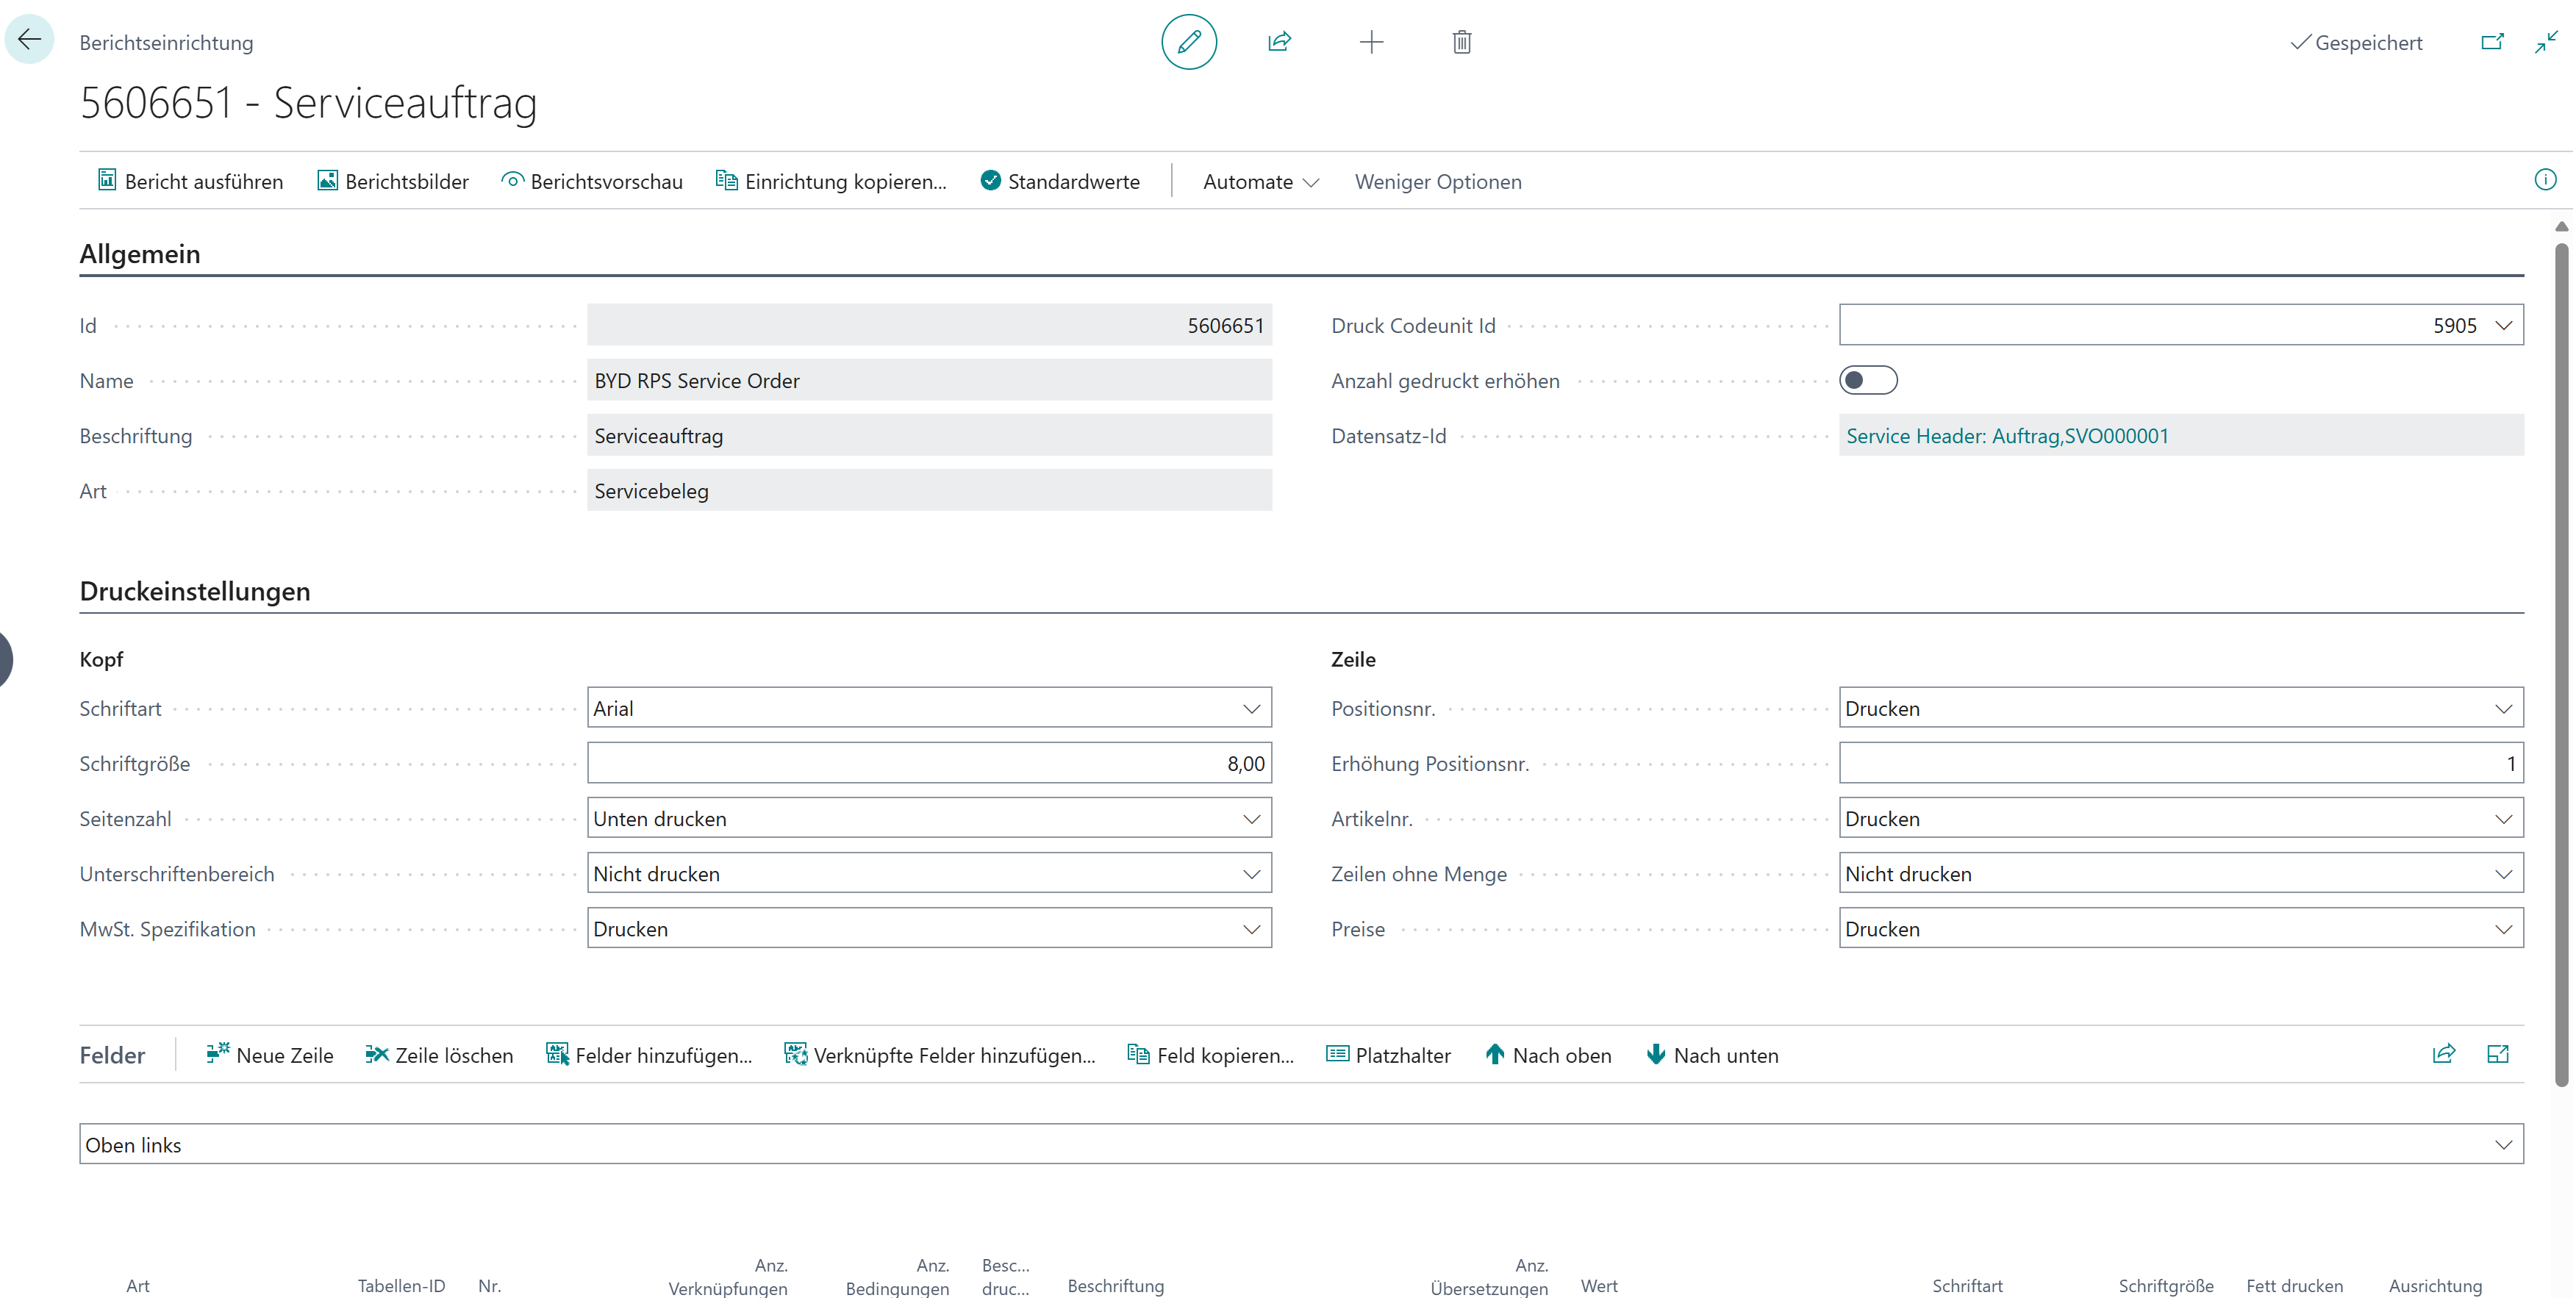Open the share icon in the header
This screenshot has height=1298, width=2576.
pos(1279,42)
